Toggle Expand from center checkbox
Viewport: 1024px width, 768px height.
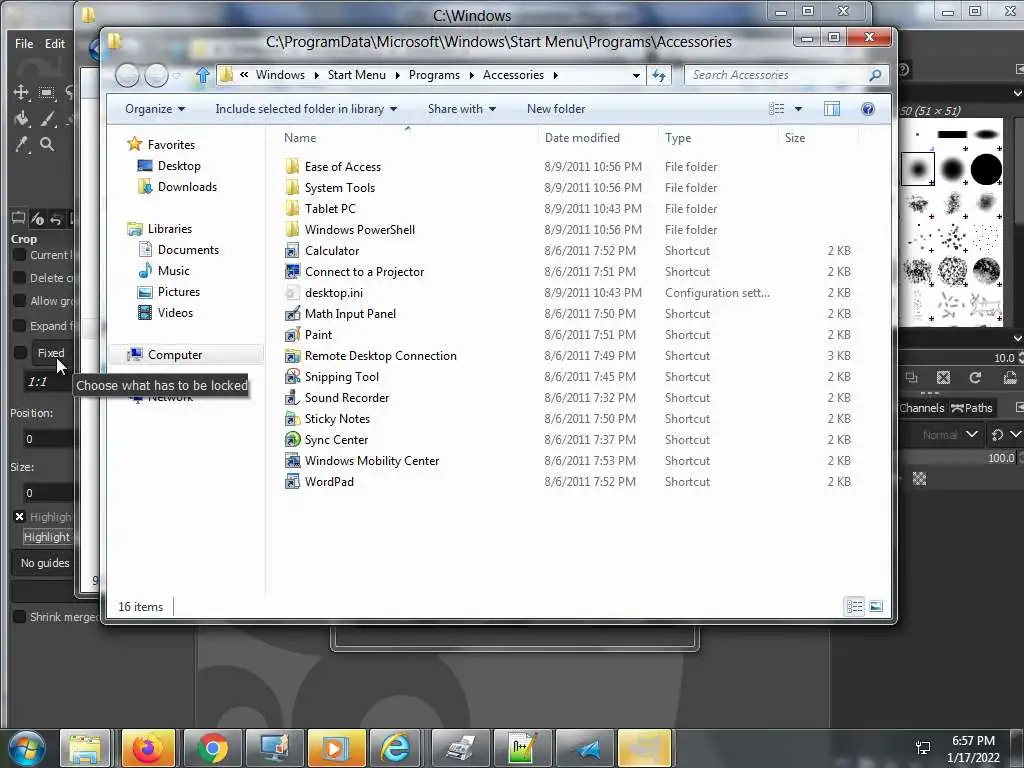pyautogui.click(x=20, y=325)
